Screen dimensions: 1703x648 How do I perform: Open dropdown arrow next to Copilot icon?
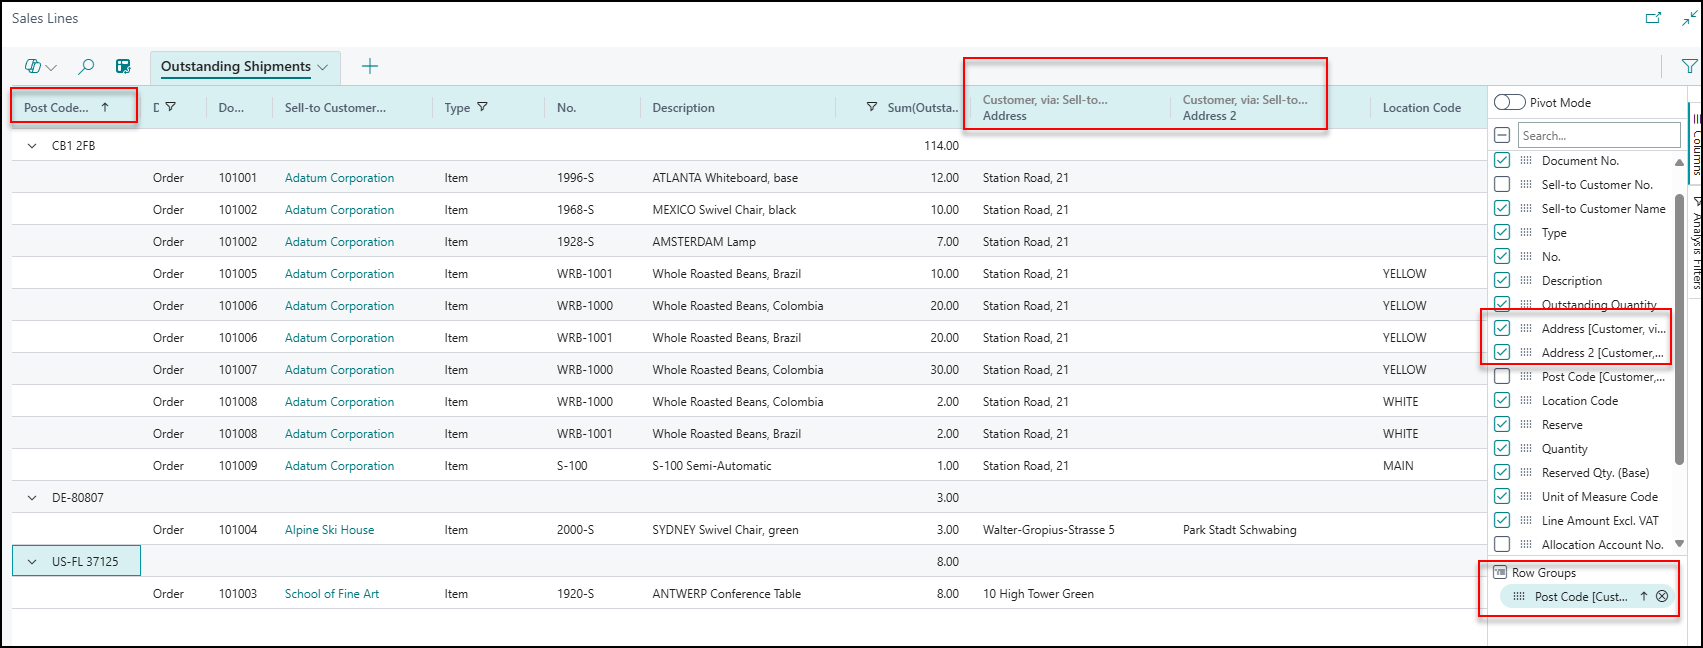pyautogui.click(x=52, y=67)
